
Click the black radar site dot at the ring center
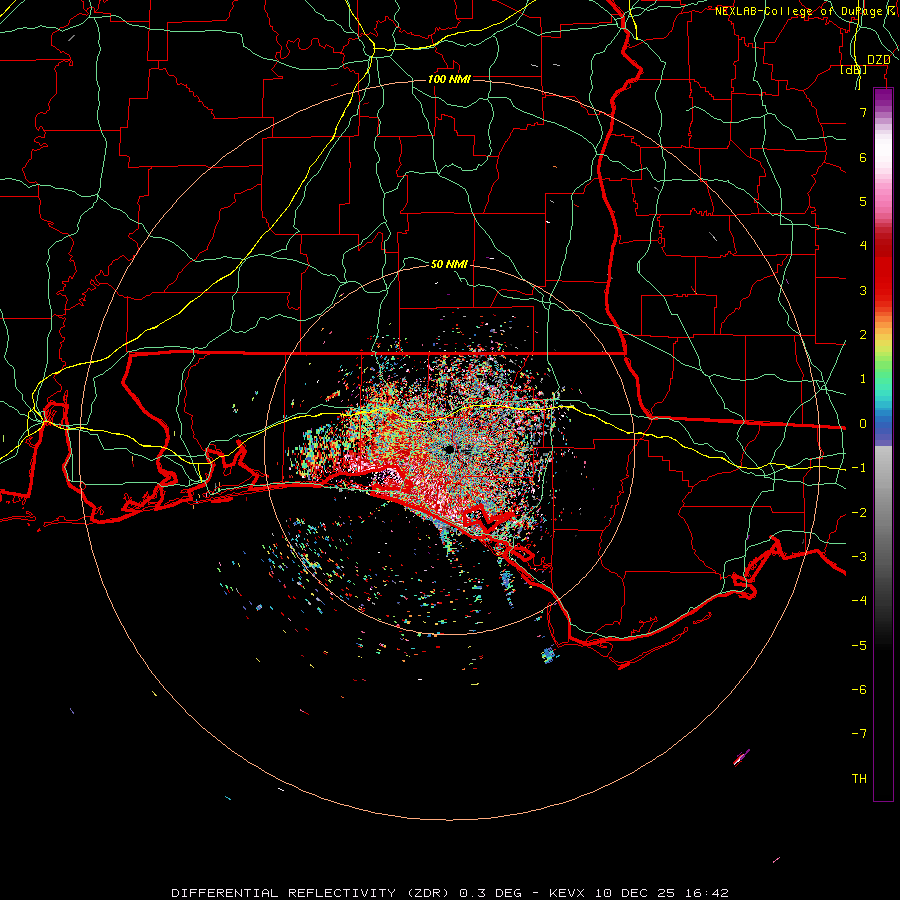coord(449,449)
